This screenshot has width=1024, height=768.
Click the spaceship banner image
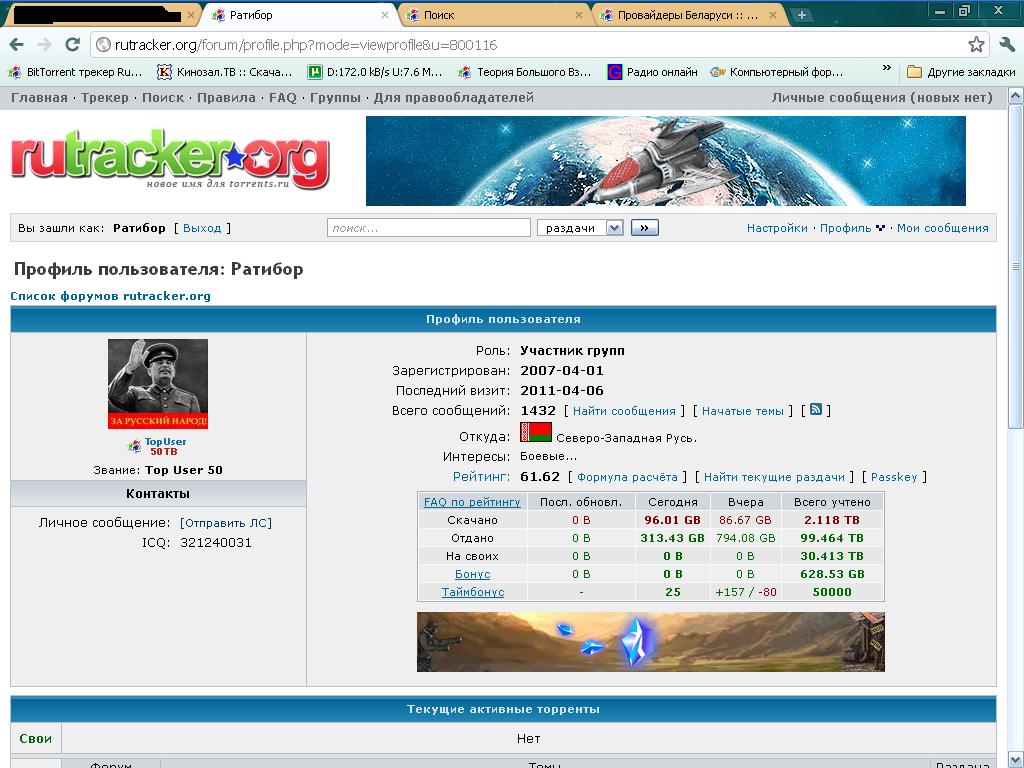(x=665, y=161)
